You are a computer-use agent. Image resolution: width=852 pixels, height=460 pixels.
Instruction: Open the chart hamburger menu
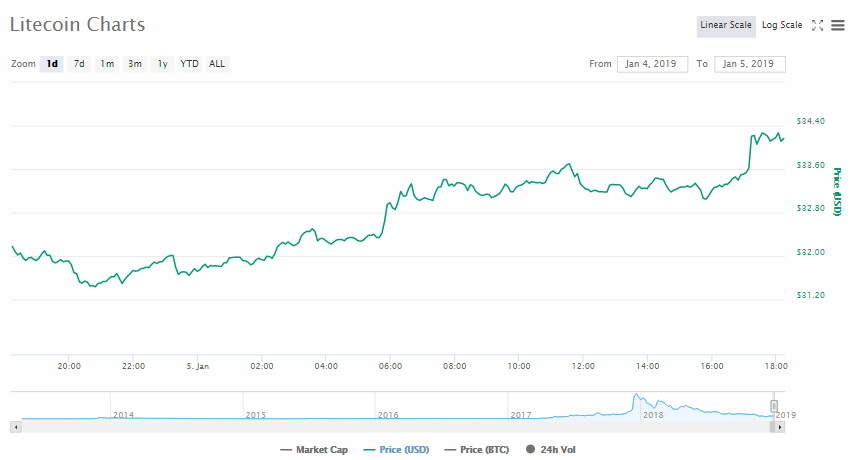[x=837, y=25]
